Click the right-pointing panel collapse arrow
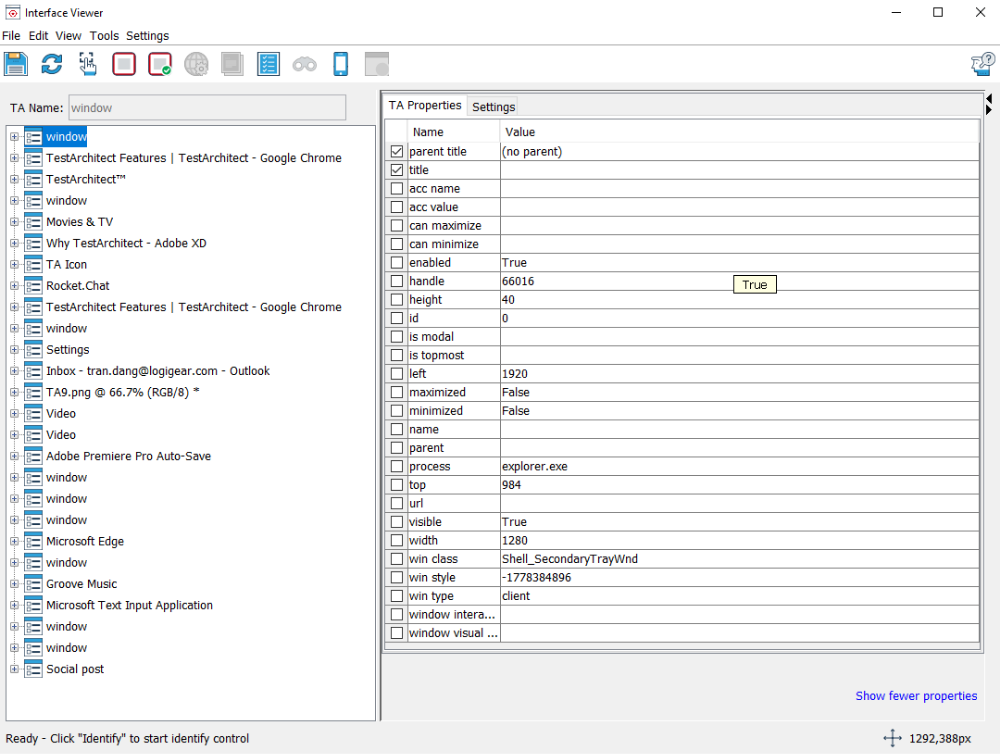 coord(989,110)
